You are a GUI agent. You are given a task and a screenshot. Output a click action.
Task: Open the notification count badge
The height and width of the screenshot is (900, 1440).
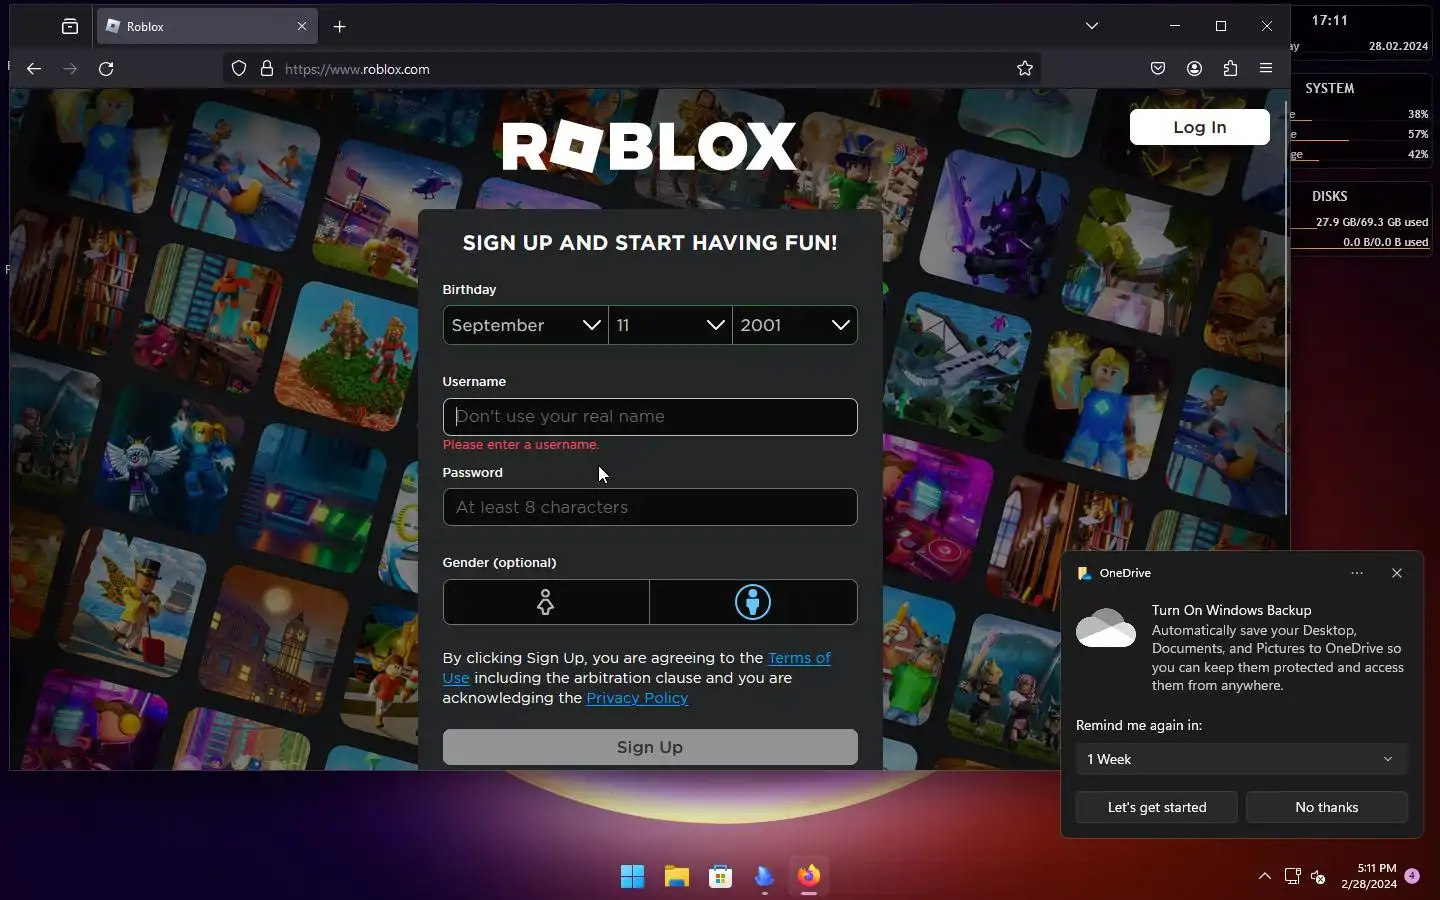click(1412, 876)
